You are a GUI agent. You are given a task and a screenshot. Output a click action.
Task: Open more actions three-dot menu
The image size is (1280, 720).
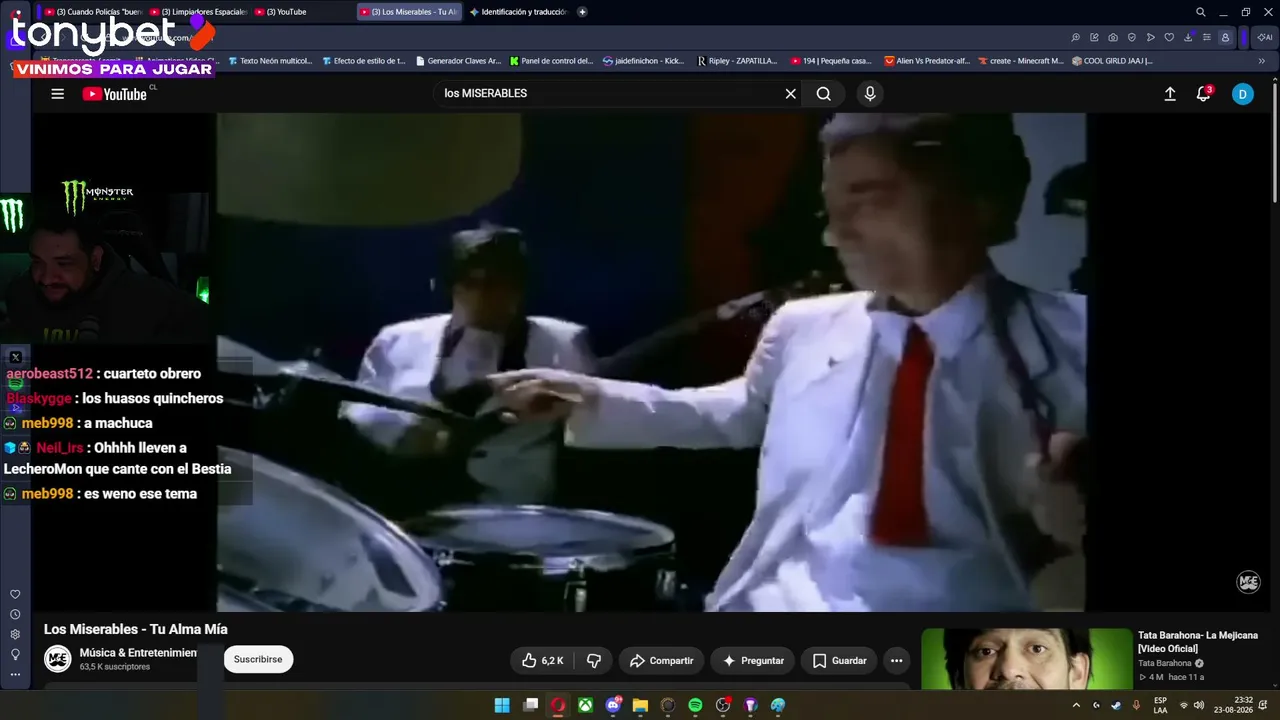(896, 661)
